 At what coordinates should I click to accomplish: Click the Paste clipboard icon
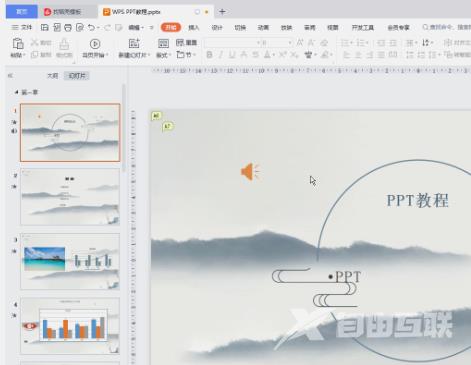[x=18, y=44]
